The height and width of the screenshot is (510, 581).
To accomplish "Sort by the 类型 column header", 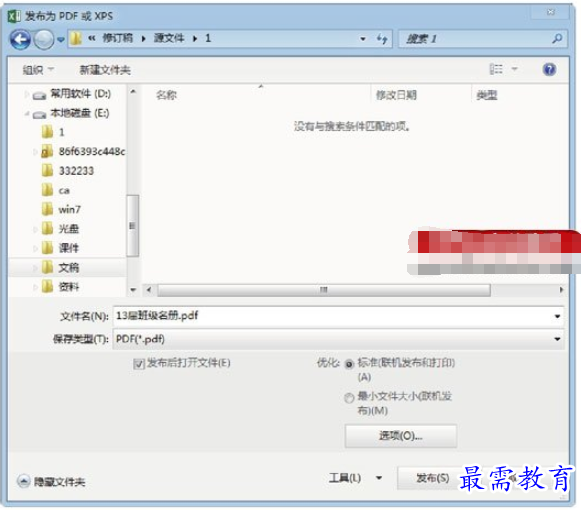I will click(487, 95).
